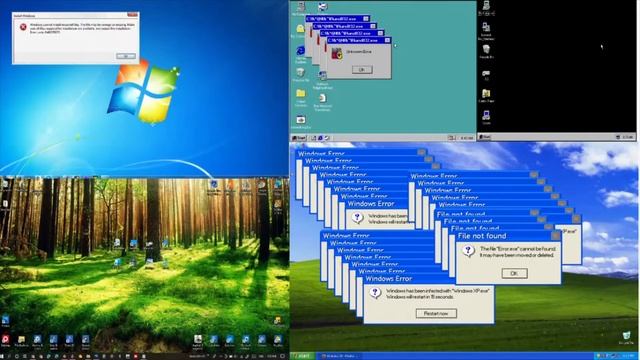640x360 pixels.
Task: Click the red taskbar icon on forest desktop
Action: pos(136,356)
